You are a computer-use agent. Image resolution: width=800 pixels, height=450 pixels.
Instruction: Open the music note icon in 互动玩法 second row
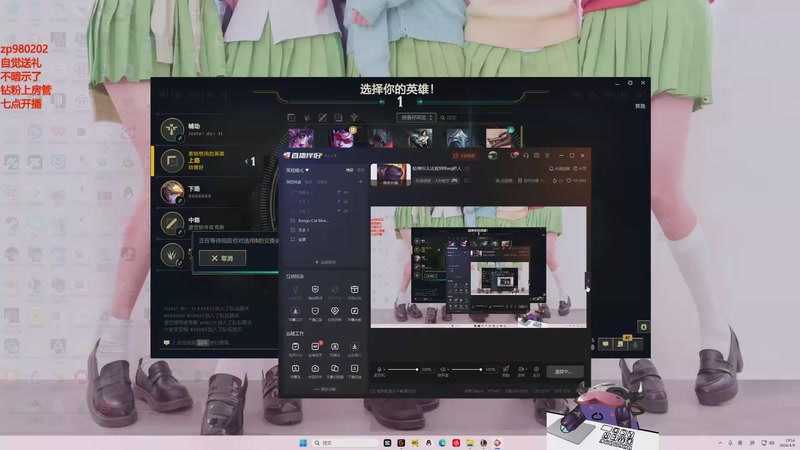tap(355, 313)
